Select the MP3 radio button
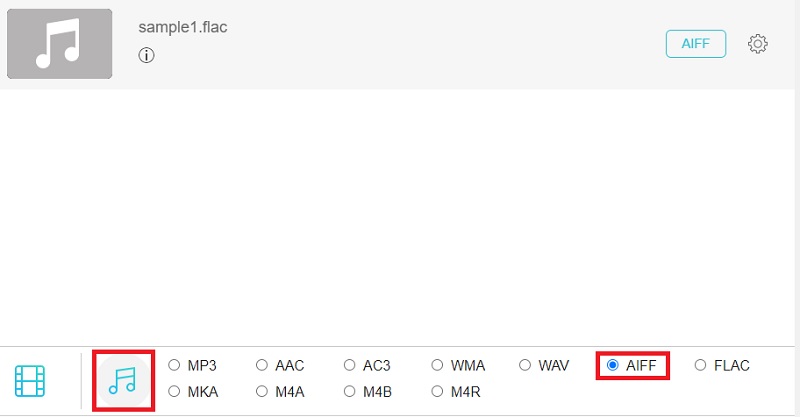Viewport: 800px width, 417px height. 174,365
